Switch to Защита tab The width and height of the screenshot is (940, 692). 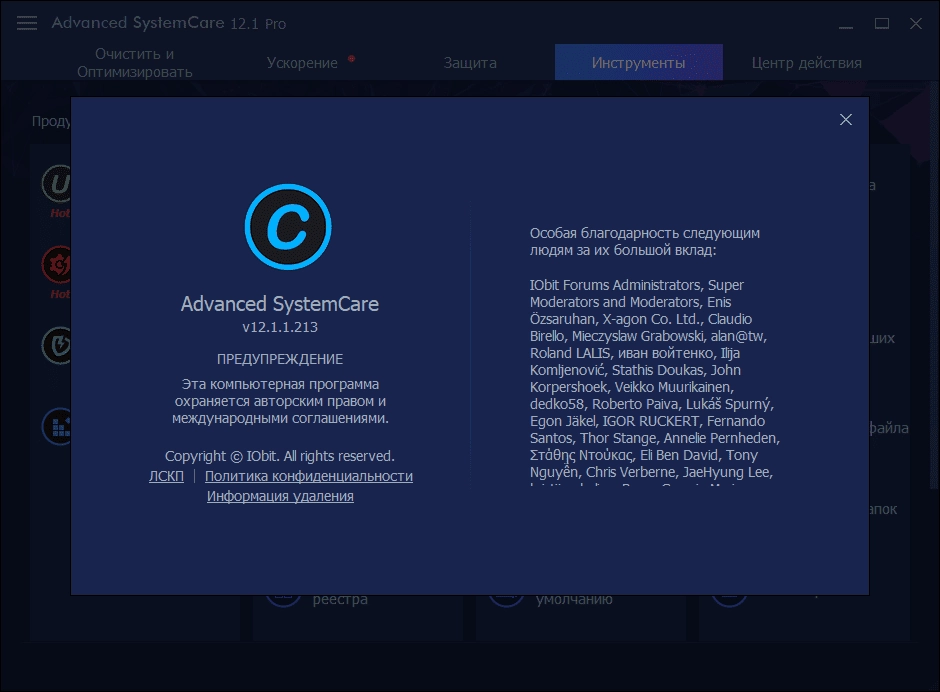[470, 62]
